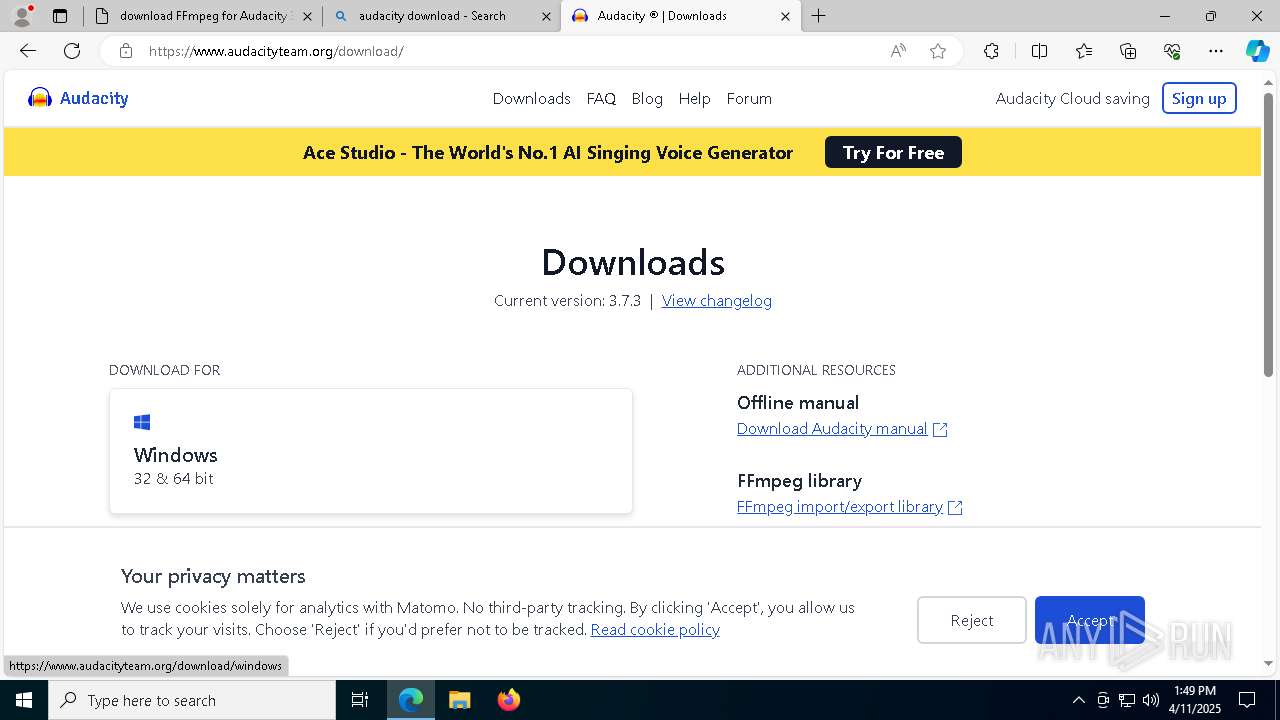
Task: Open Blog in site navigation
Action: (x=647, y=98)
